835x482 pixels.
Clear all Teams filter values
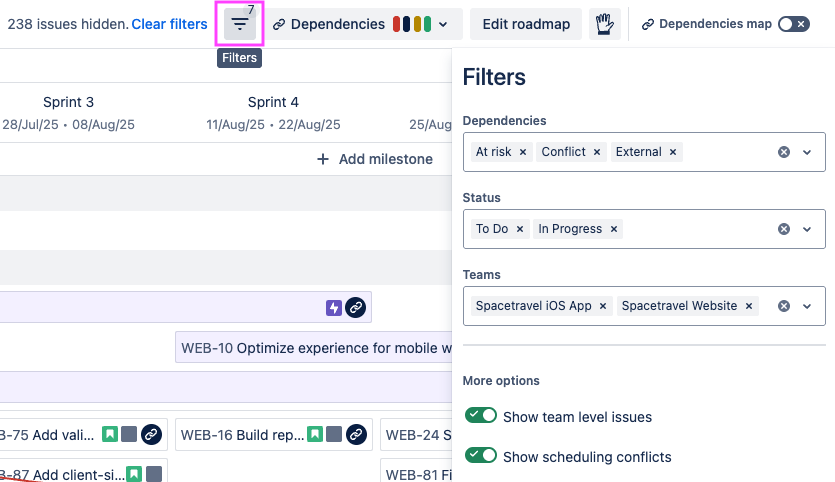(784, 306)
